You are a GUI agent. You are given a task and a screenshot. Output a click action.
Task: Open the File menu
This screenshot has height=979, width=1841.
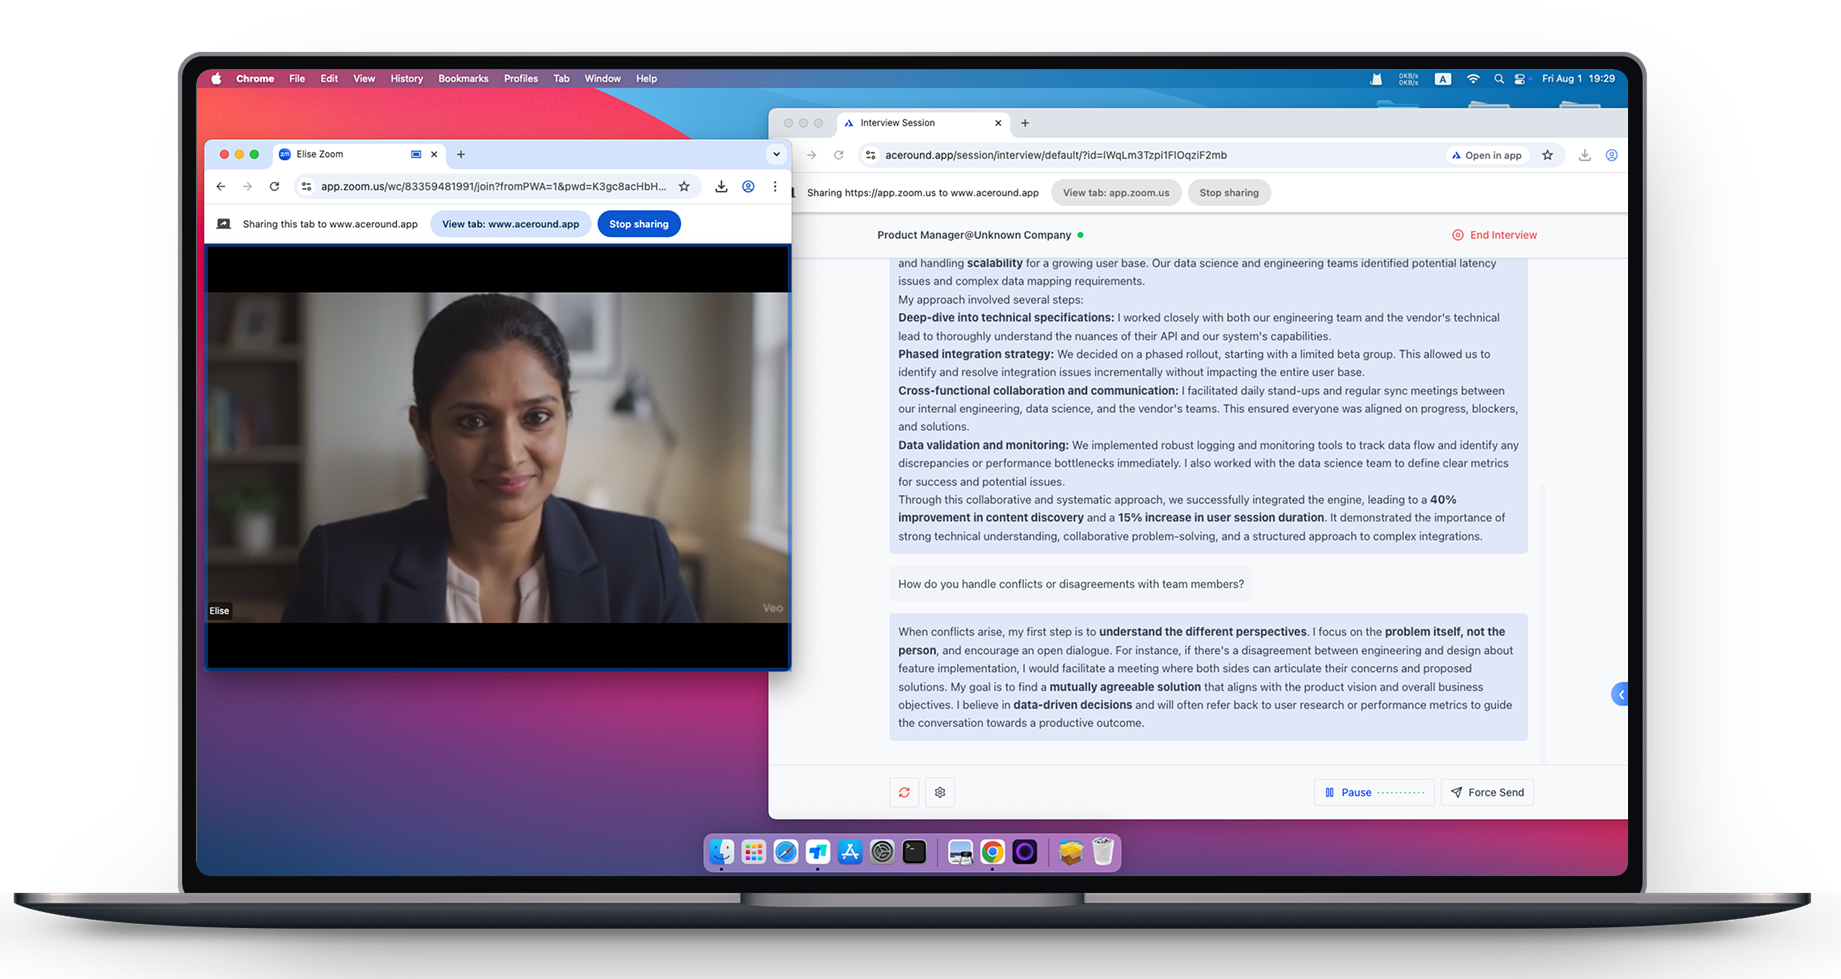click(x=297, y=78)
